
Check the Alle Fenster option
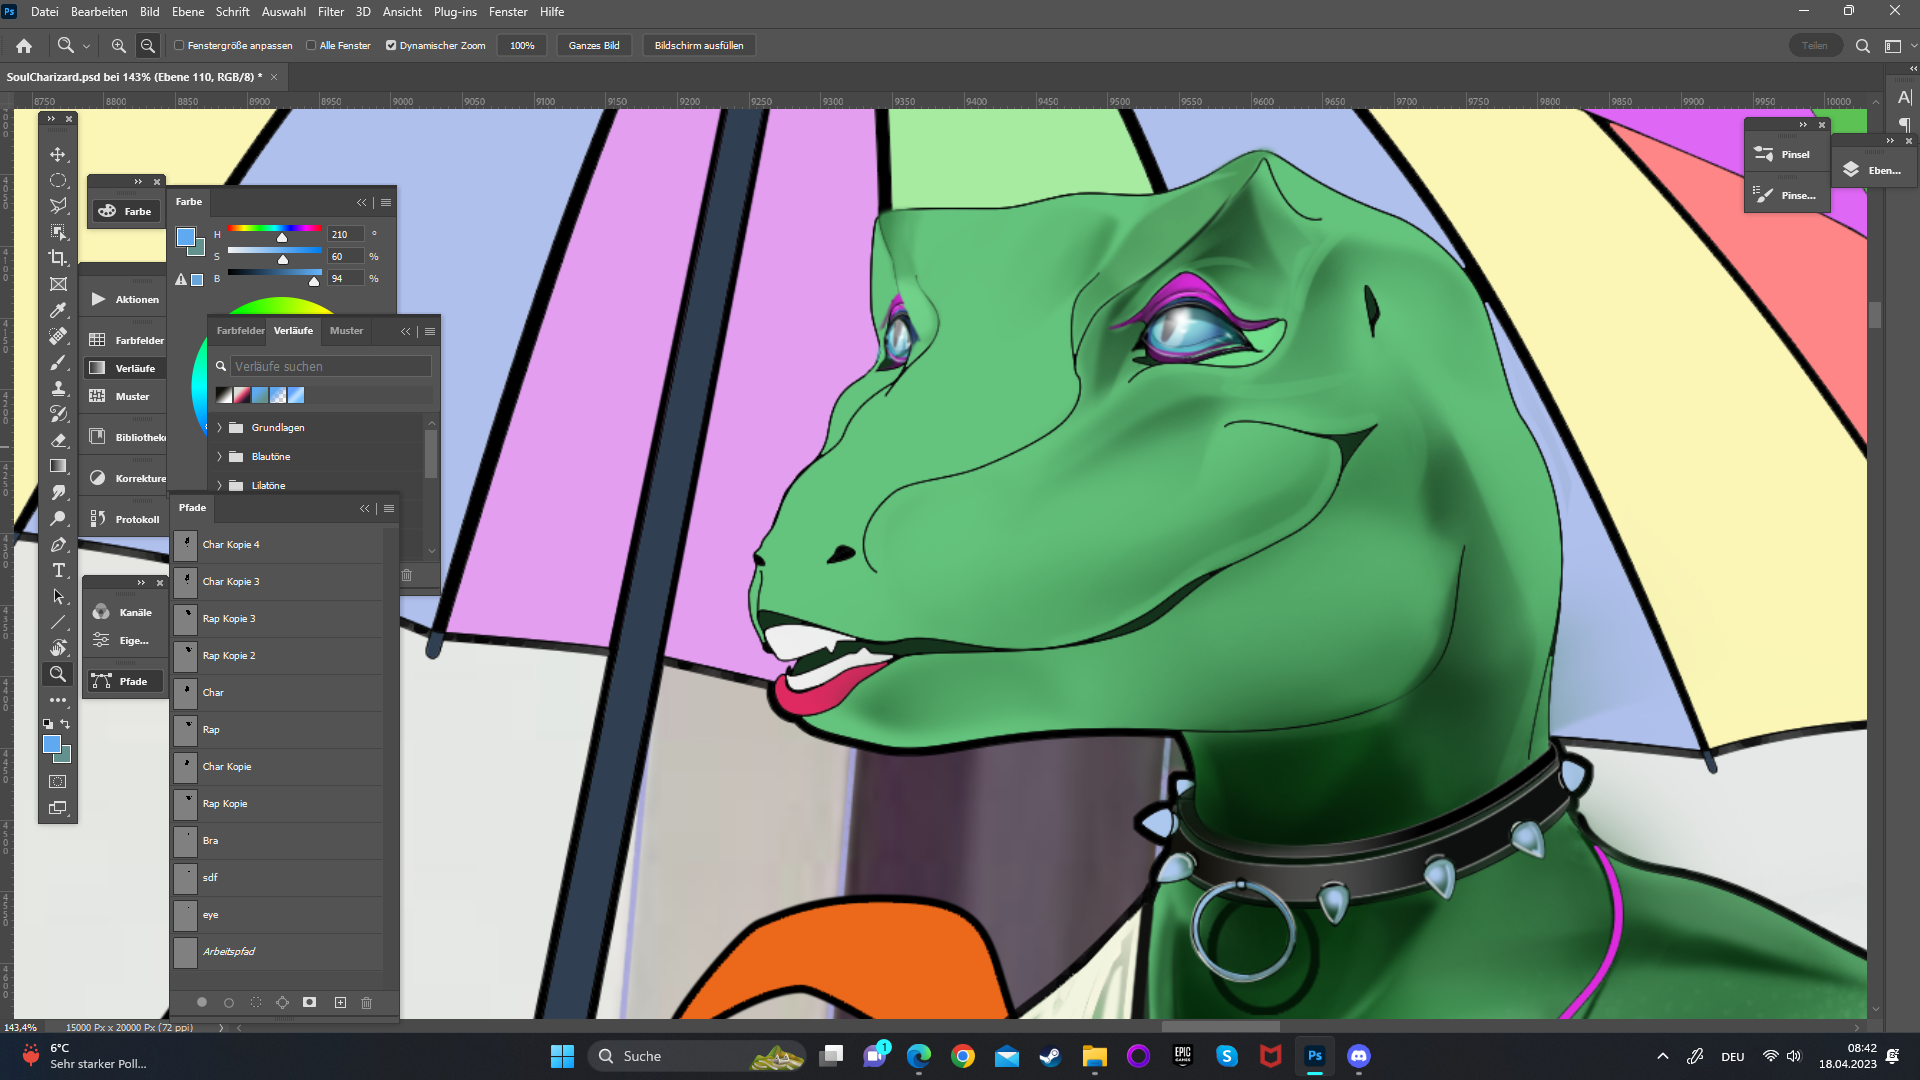[x=311, y=46]
